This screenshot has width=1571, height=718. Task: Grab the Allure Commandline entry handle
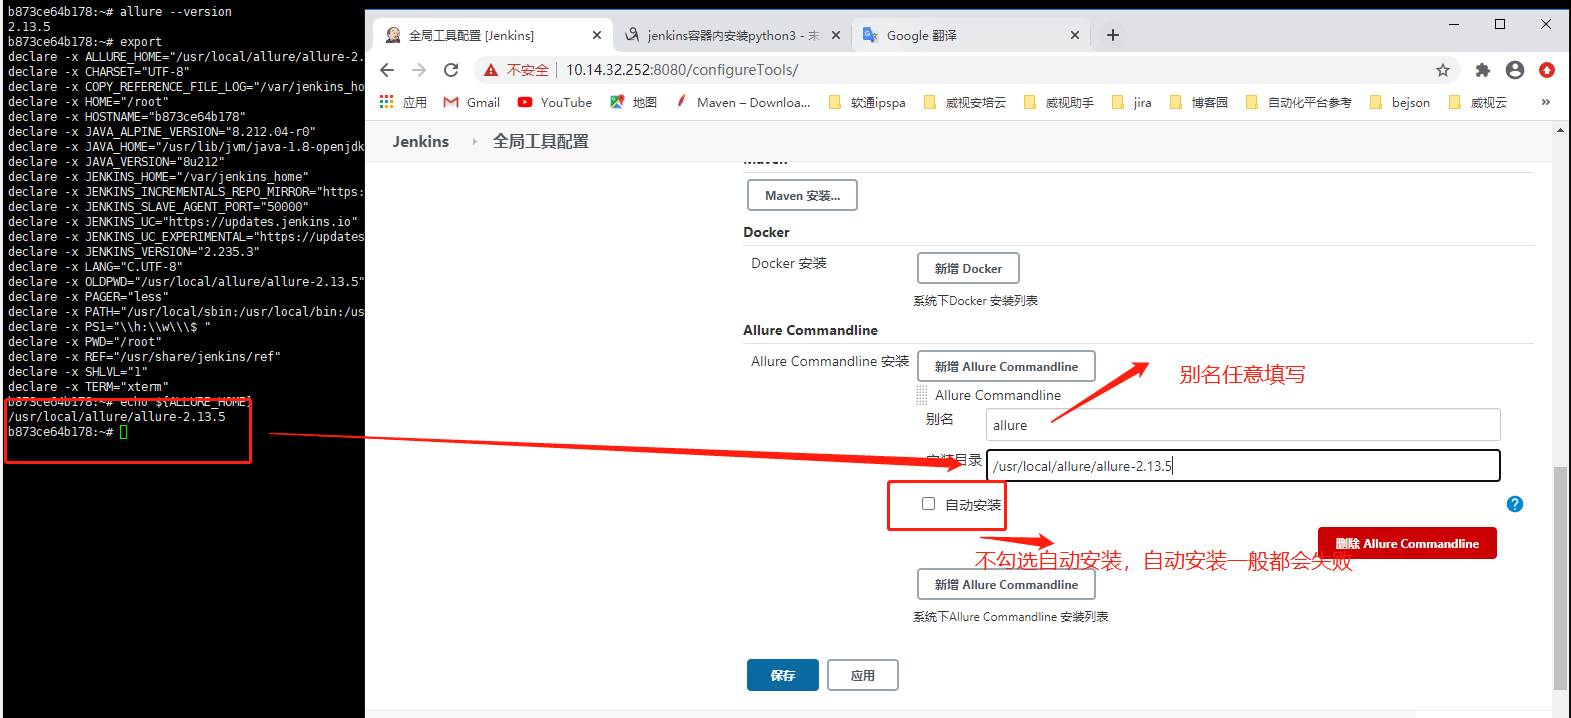pyautogui.click(x=922, y=395)
